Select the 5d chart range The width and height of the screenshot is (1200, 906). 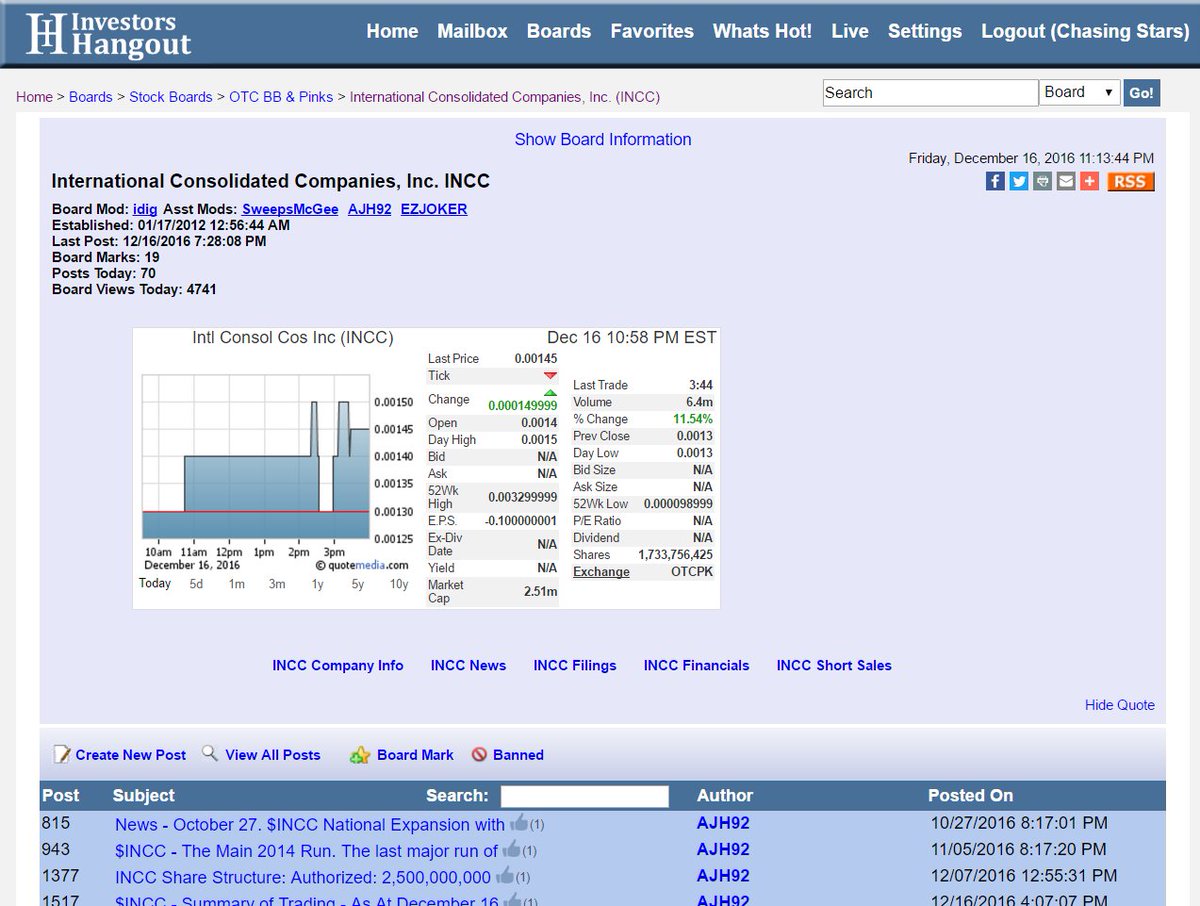(x=196, y=584)
